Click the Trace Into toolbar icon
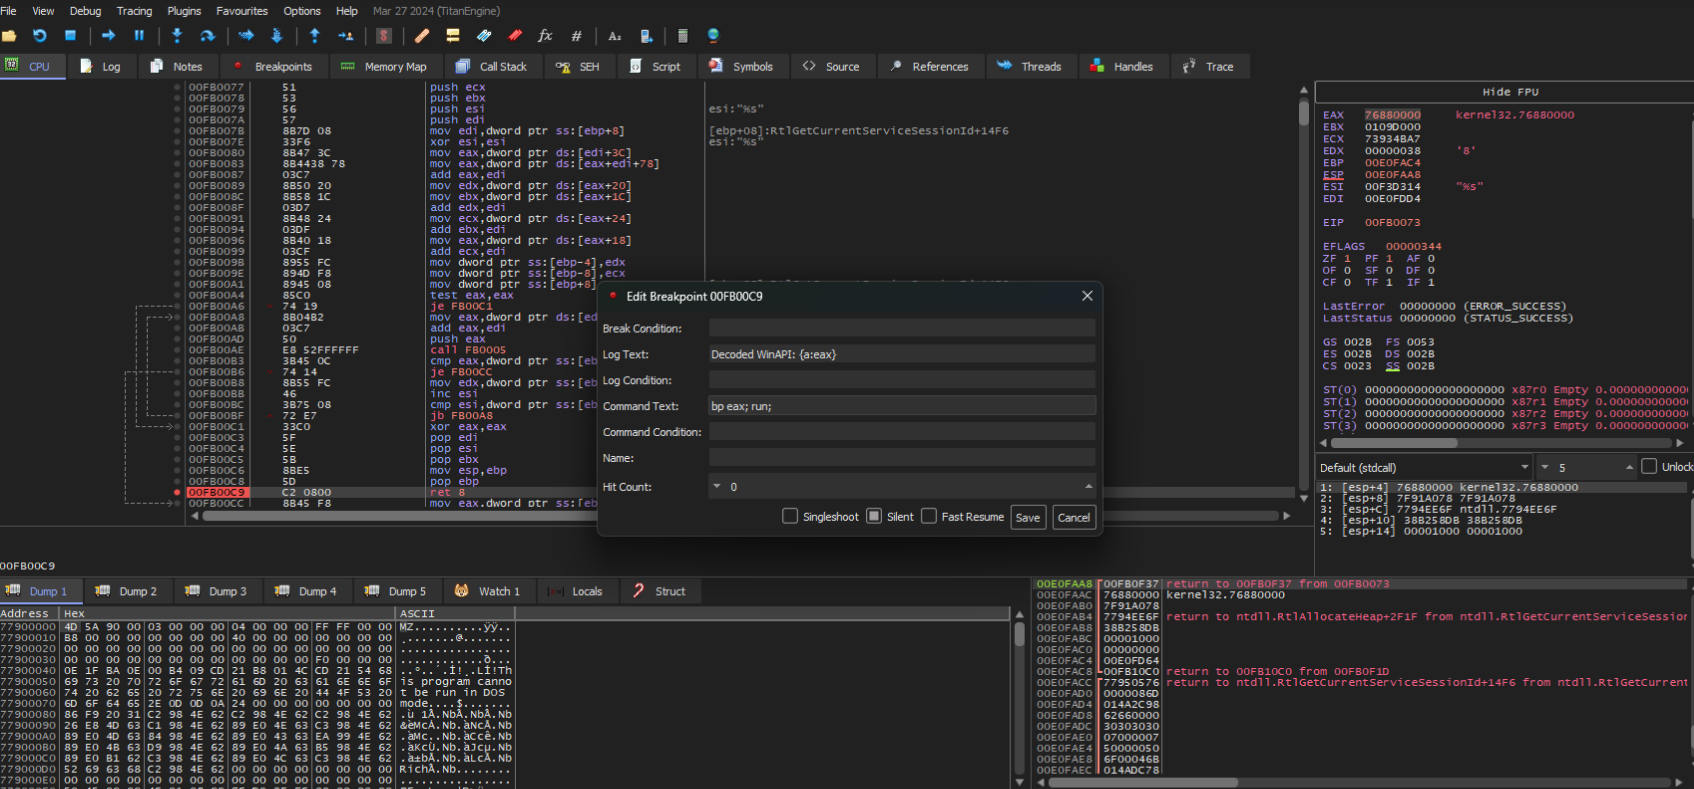This screenshot has width=1694, height=789. (246, 36)
